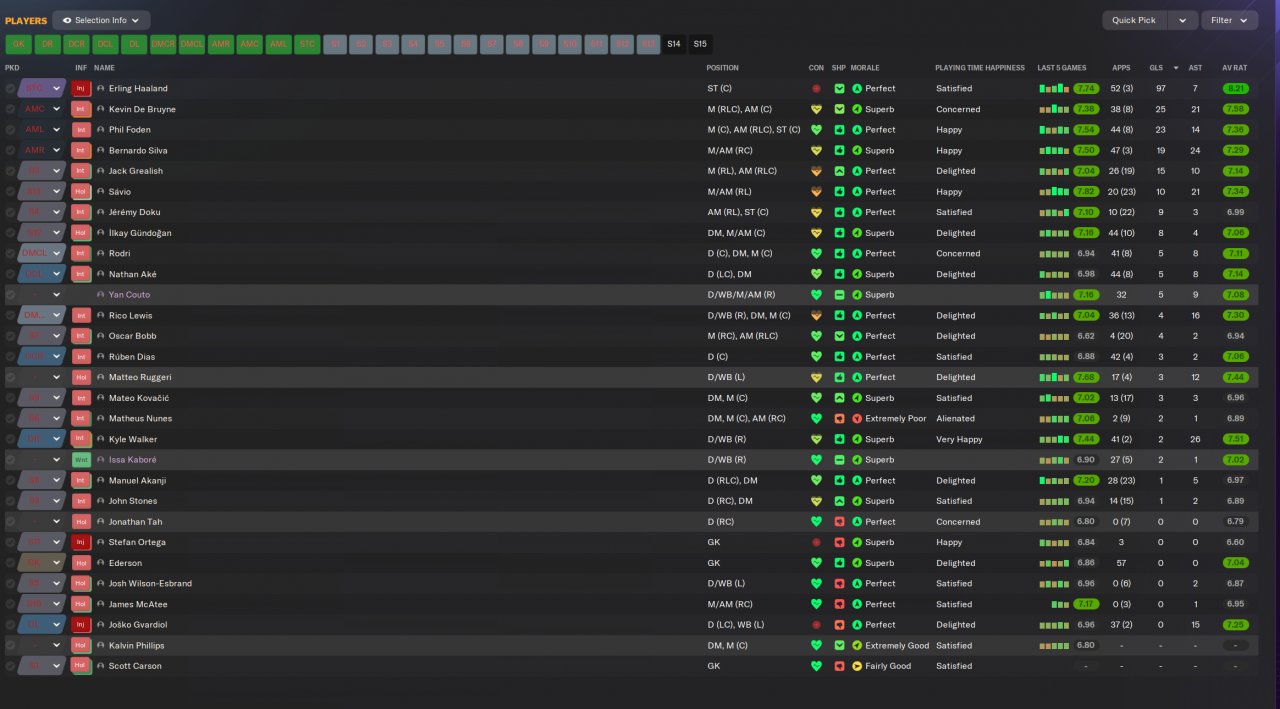
Task: Click Kalvin Phillips's Extremely Good morale icon
Action: click(857, 646)
